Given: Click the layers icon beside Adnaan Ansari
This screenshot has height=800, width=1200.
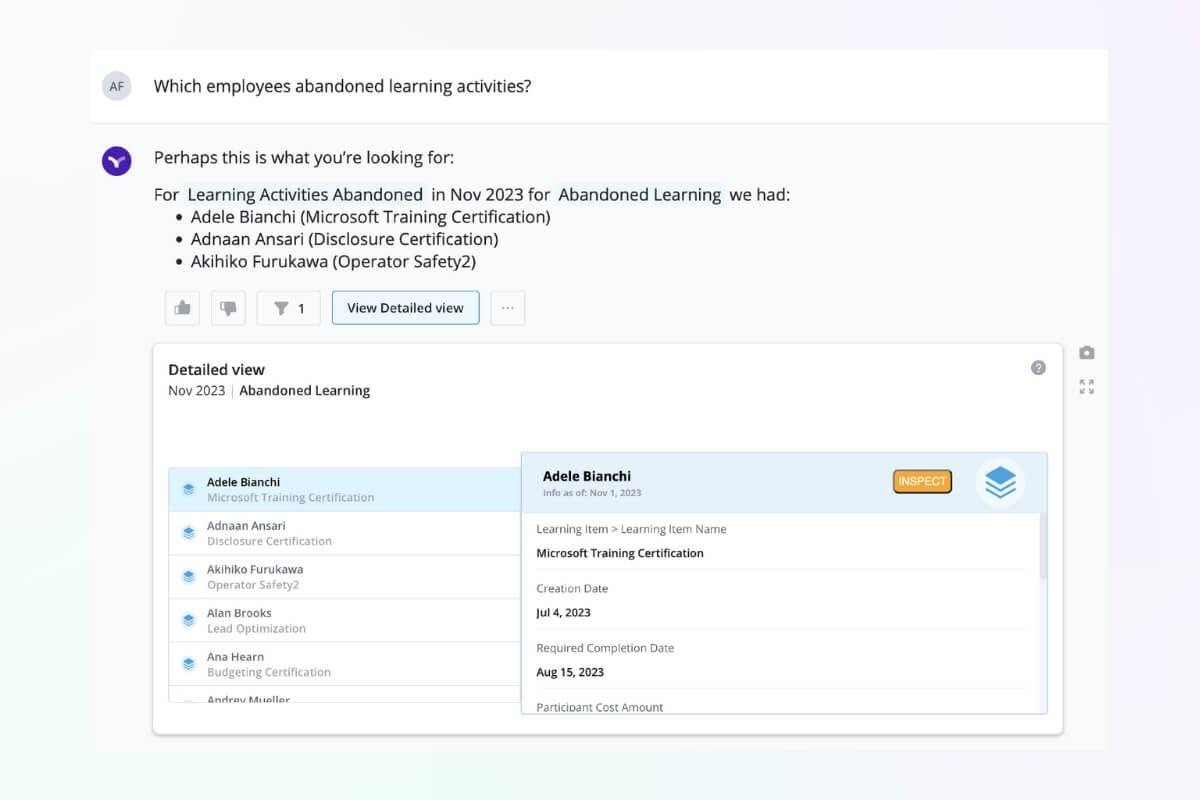Looking at the screenshot, I should pos(188,533).
